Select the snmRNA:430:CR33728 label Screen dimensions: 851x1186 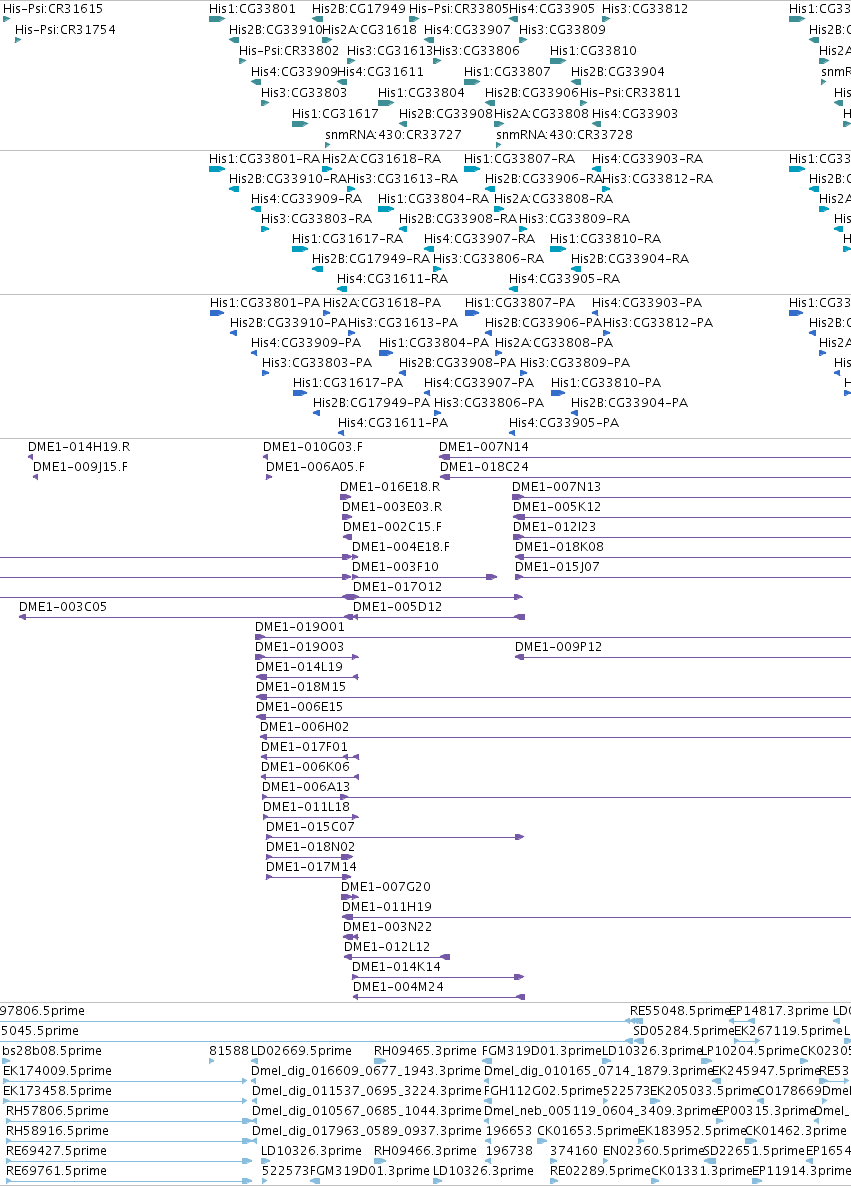(x=564, y=135)
